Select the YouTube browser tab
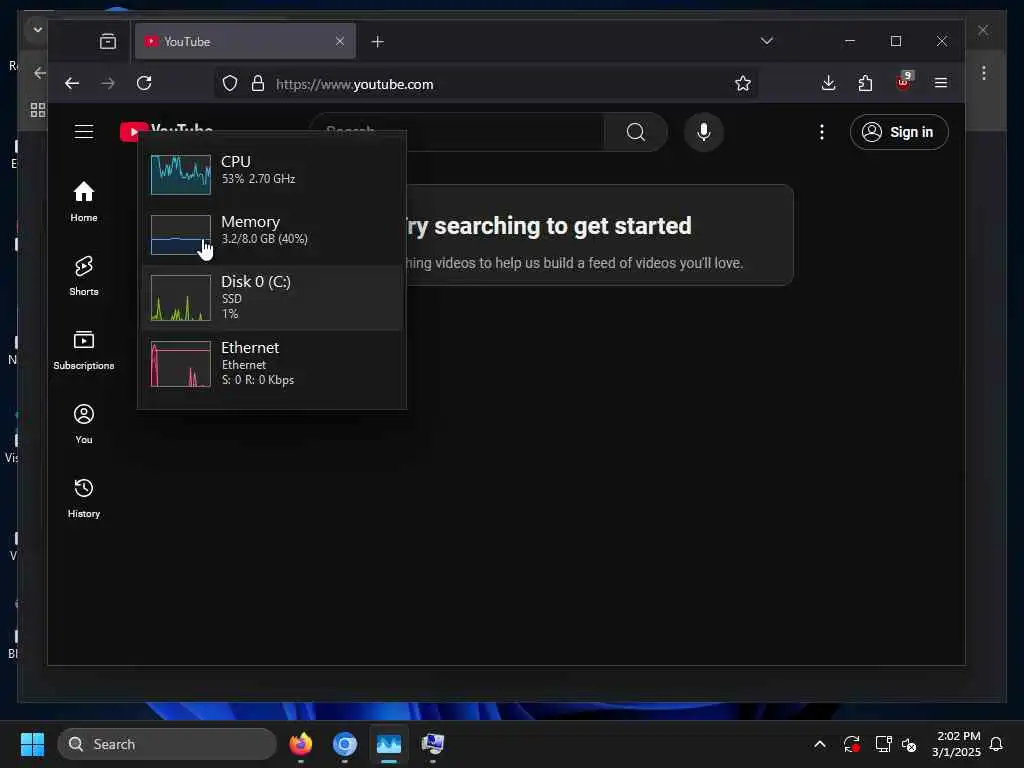This screenshot has height=768, width=1024. tap(245, 41)
